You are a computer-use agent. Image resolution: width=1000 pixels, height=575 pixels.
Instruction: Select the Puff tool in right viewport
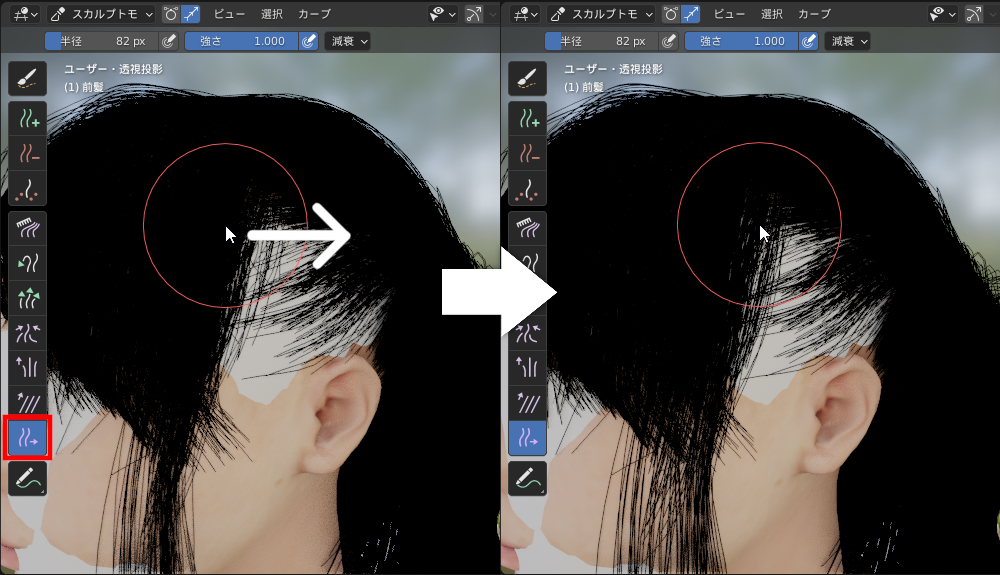click(x=527, y=368)
